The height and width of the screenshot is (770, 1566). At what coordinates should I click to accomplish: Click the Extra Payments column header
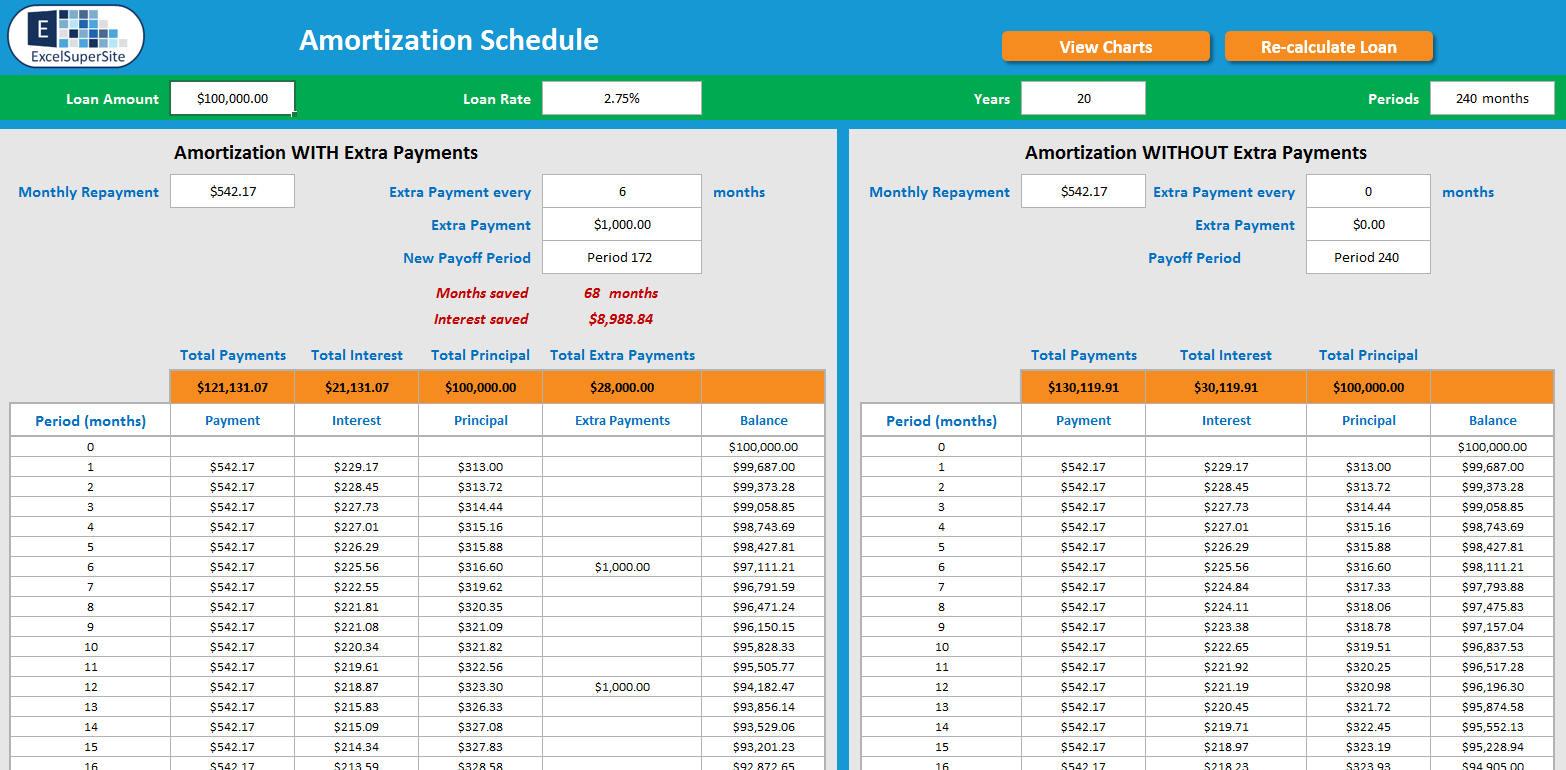622,420
